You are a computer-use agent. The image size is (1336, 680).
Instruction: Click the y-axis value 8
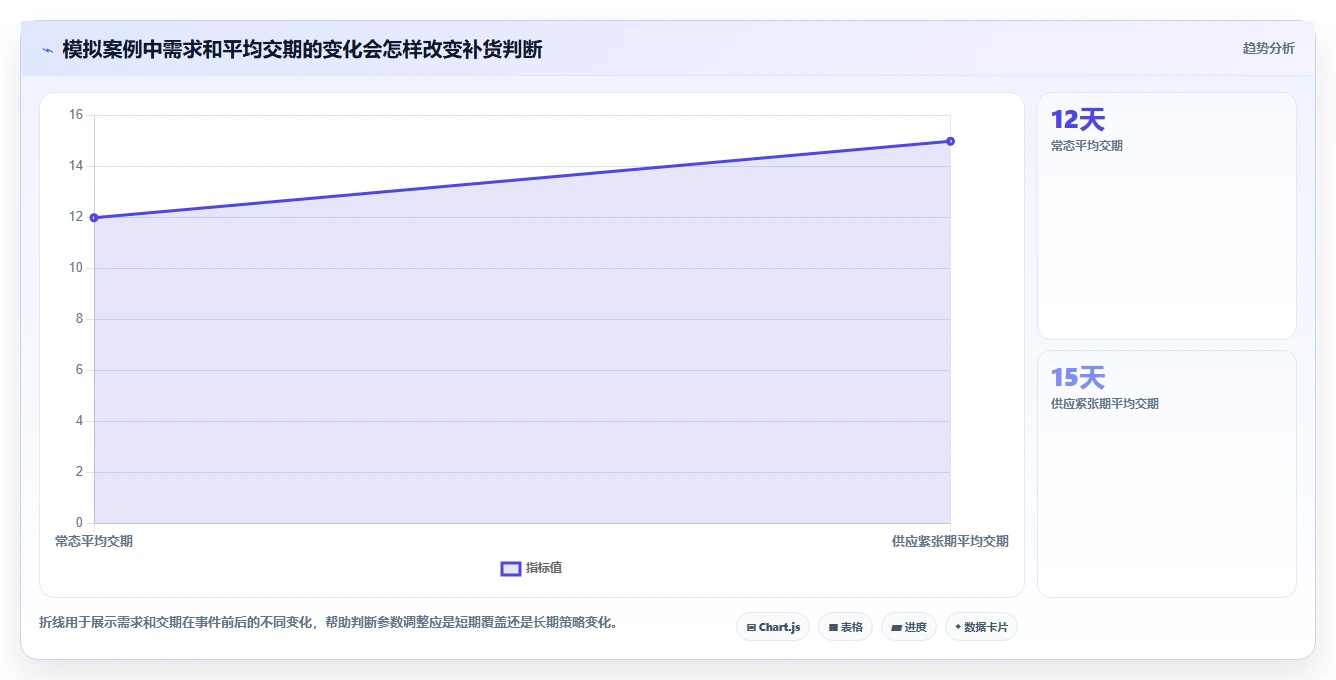point(80,319)
